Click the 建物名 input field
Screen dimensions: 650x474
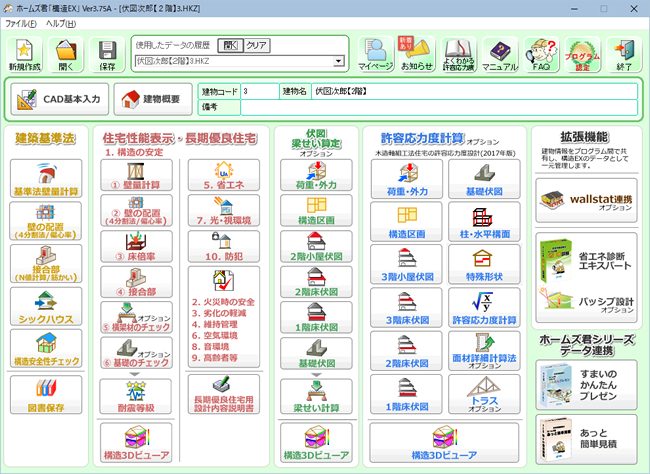click(x=474, y=91)
